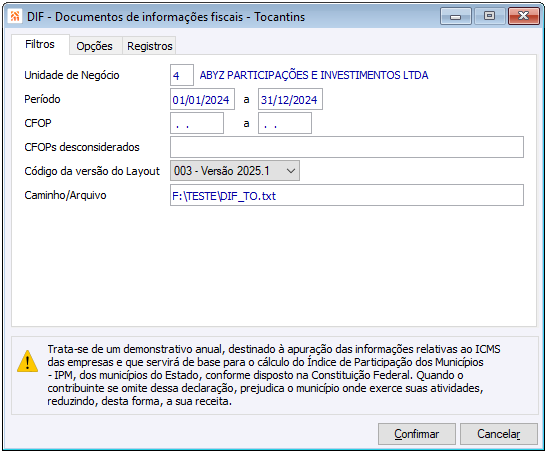Click the Caminho/Arquivo label

coord(65,195)
